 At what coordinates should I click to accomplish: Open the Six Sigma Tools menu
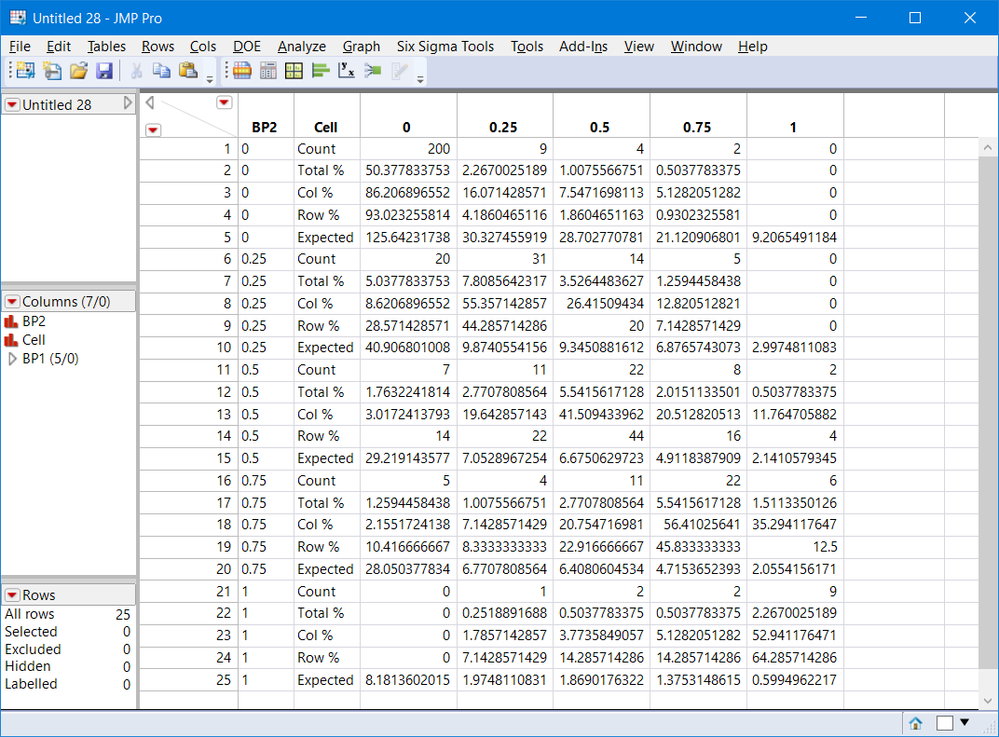(x=445, y=47)
